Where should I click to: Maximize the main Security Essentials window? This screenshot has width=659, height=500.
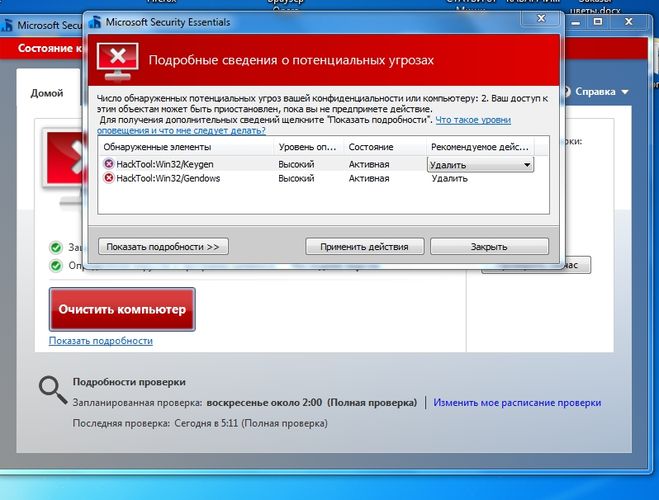coord(598,22)
